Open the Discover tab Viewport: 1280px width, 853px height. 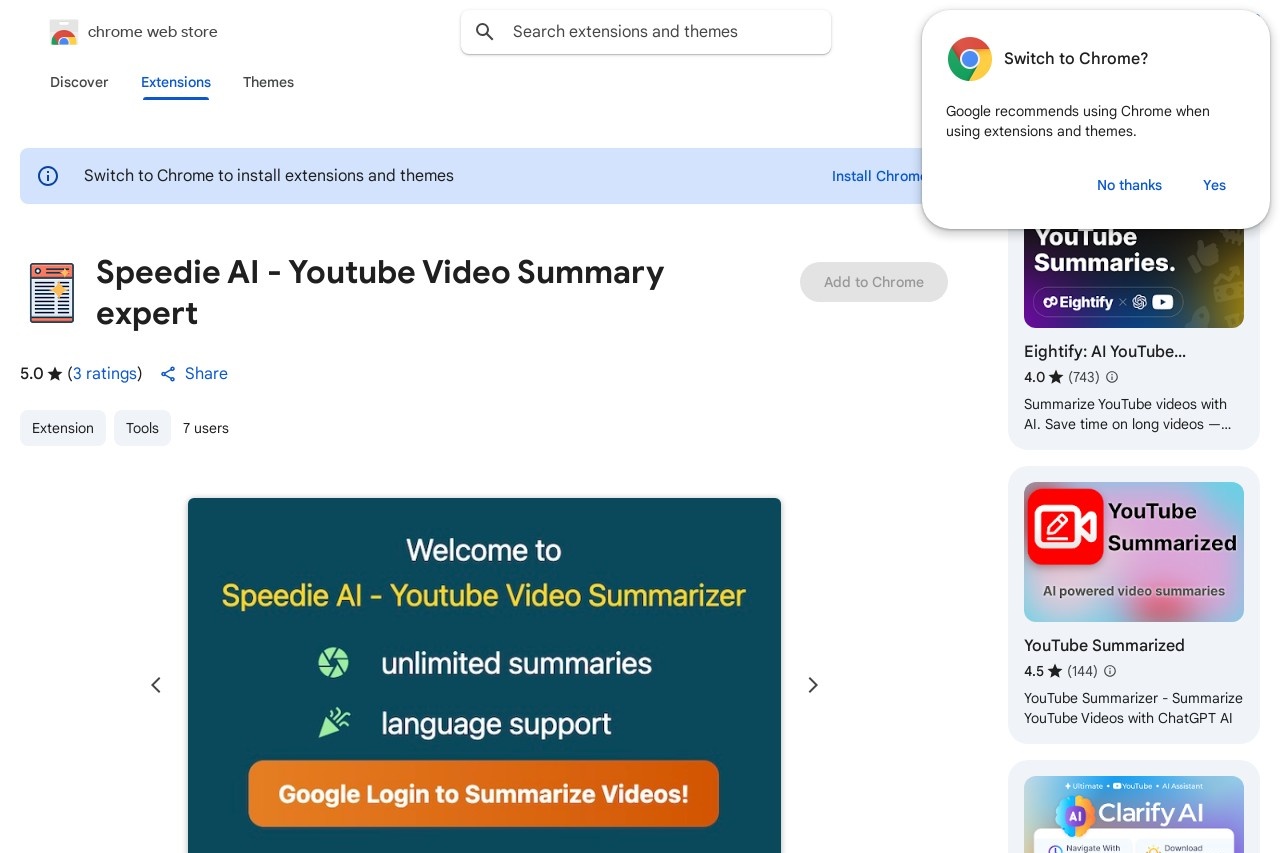click(x=79, y=82)
